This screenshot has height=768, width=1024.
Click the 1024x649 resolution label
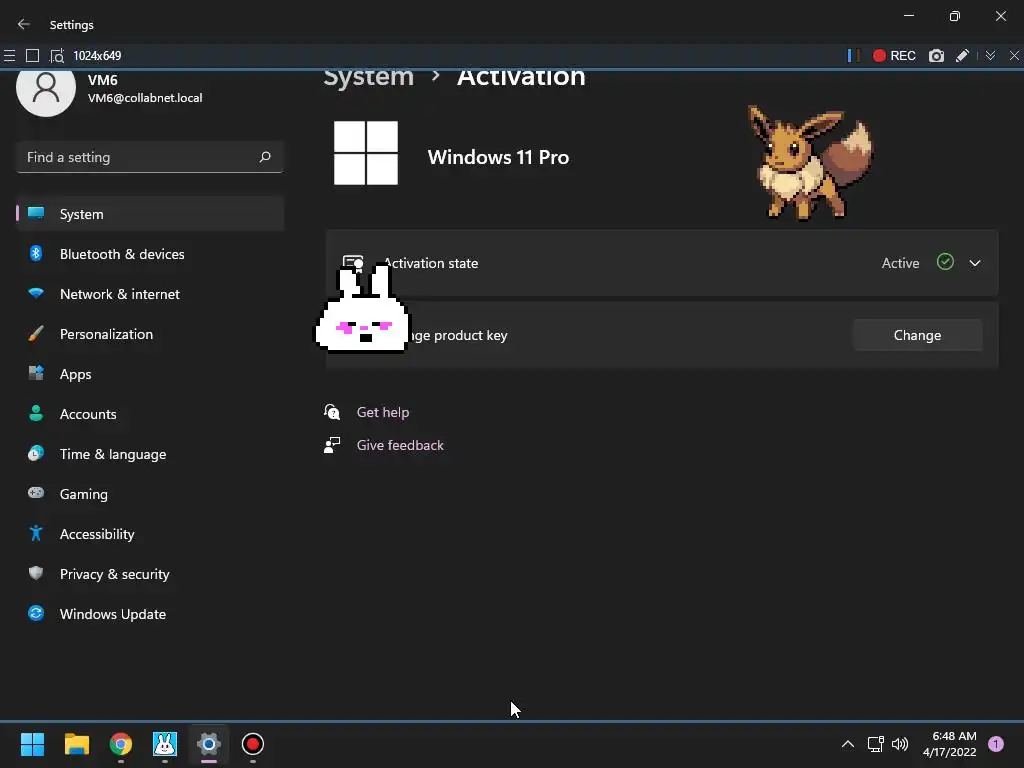click(97, 56)
